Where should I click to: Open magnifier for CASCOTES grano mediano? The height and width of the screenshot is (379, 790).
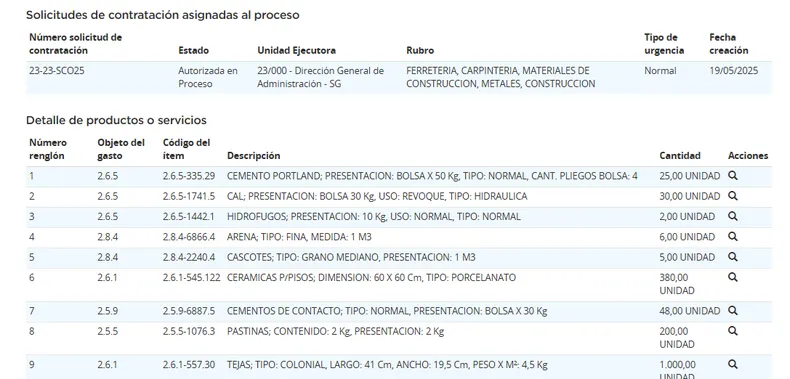(x=733, y=257)
